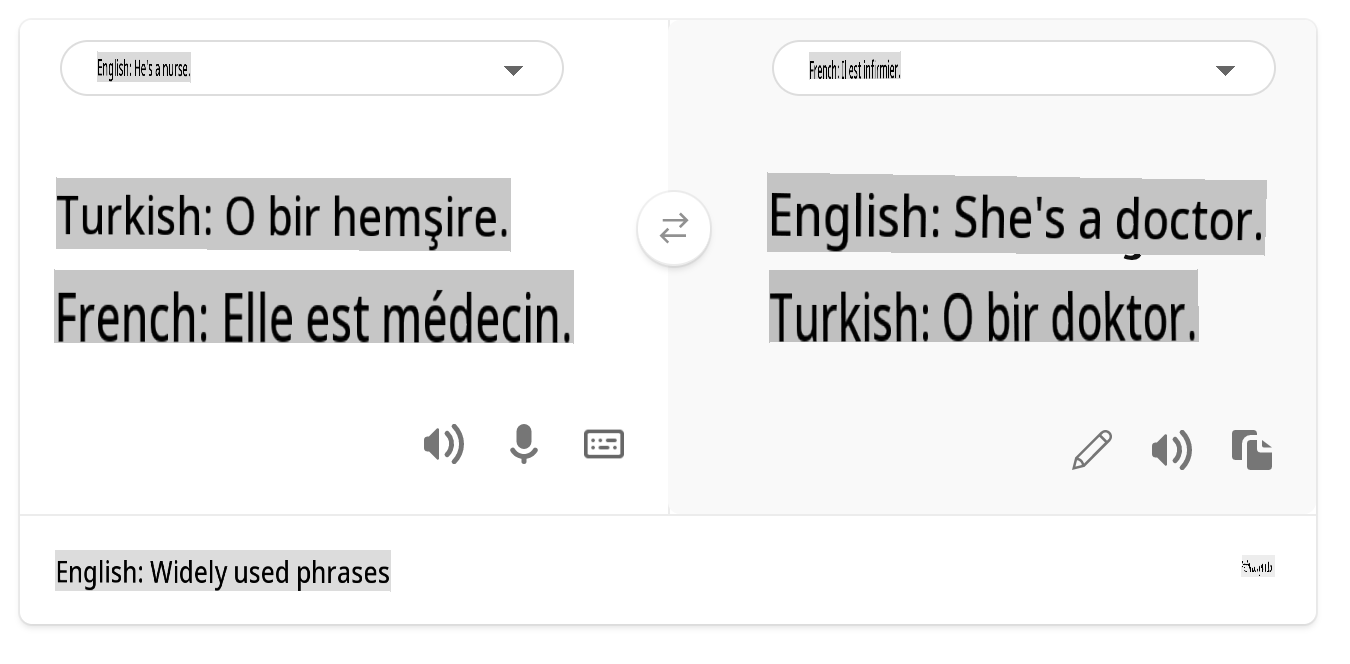Click the "Turkish: O bir hemşire." source line
Image resolution: width=1350 pixels, height=664 pixels.
(x=283, y=215)
